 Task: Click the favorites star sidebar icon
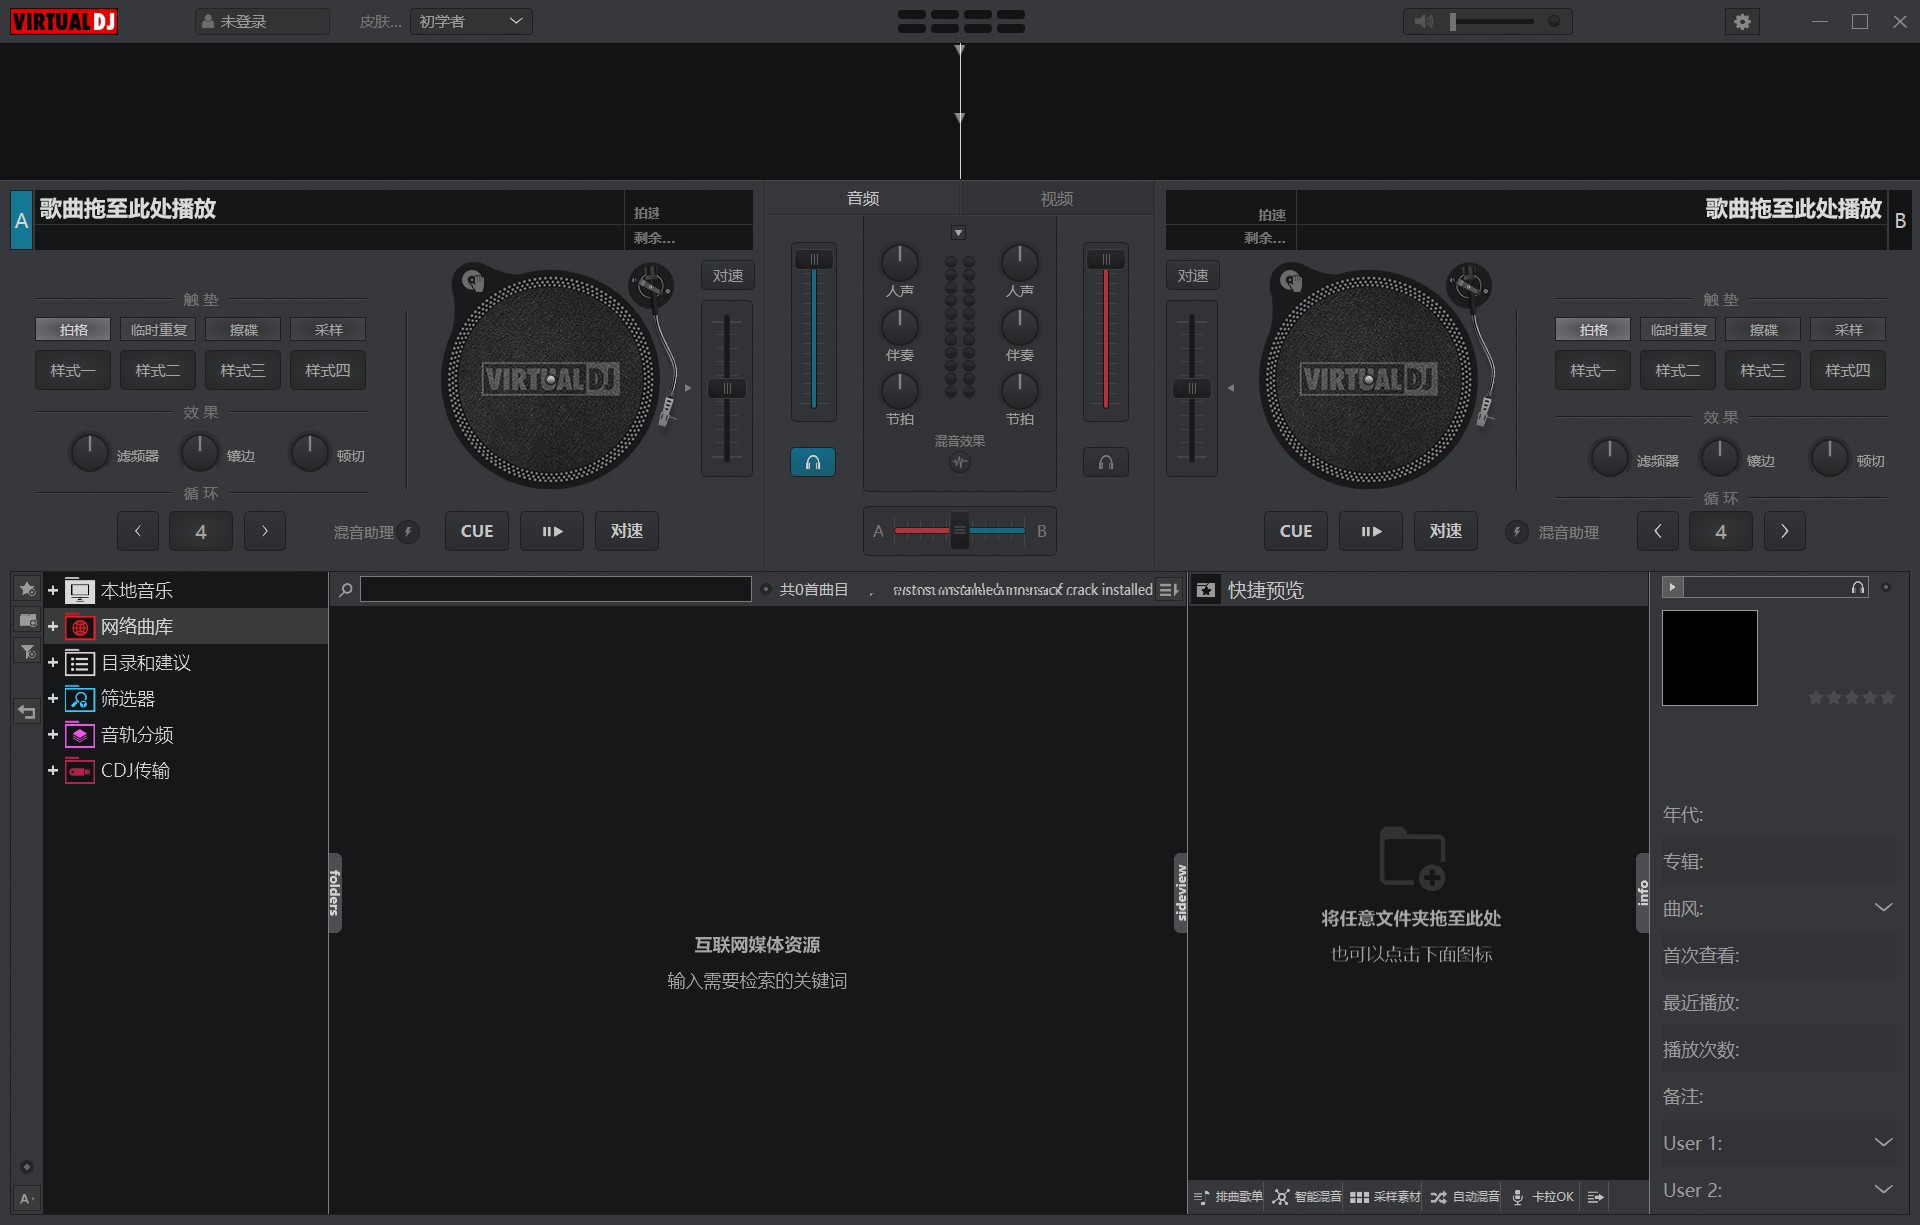(x=28, y=589)
